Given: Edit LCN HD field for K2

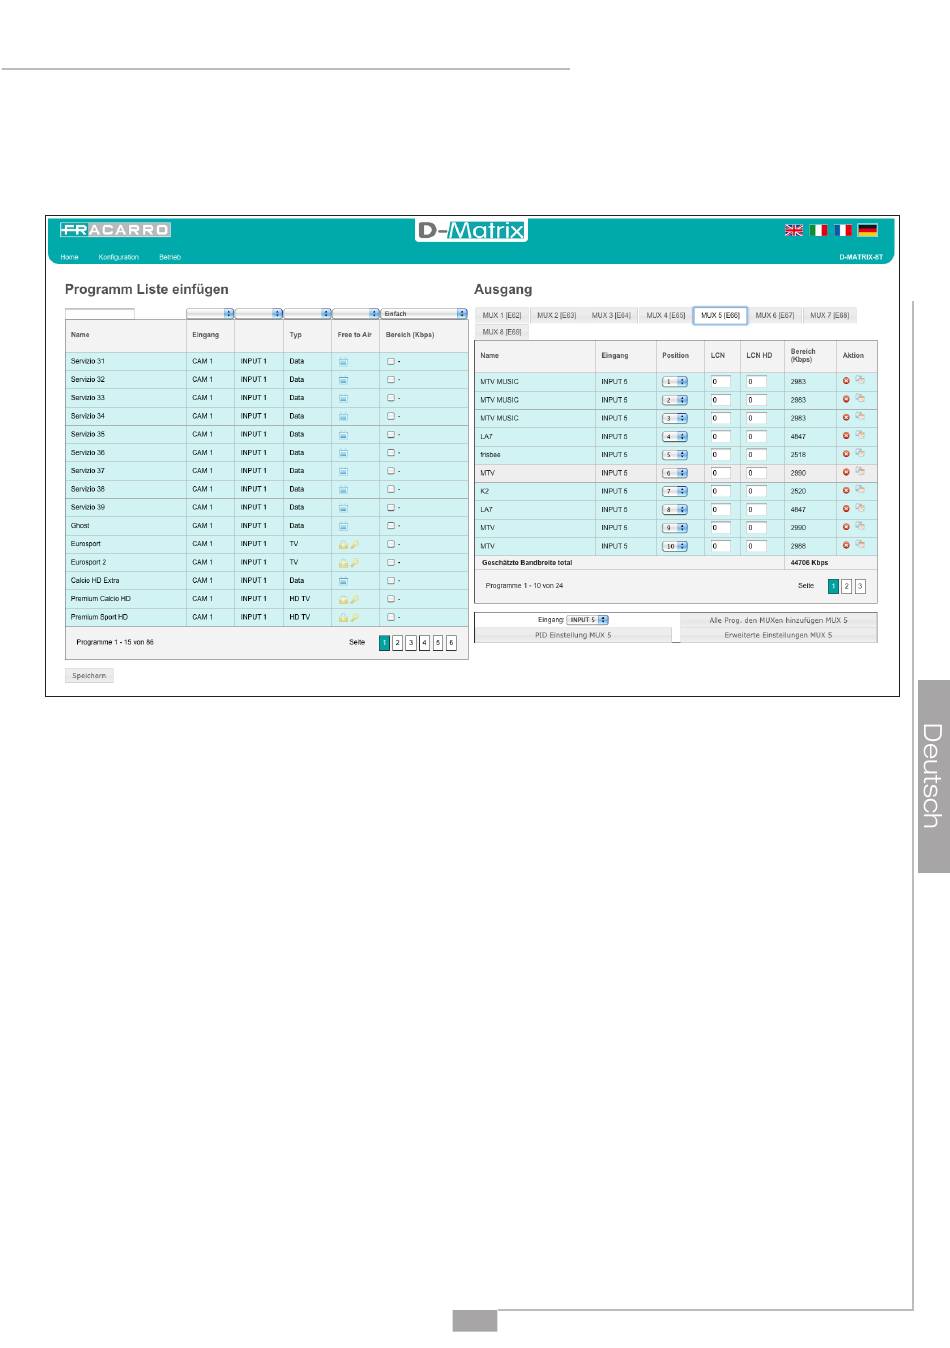Looking at the screenshot, I should [756, 492].
